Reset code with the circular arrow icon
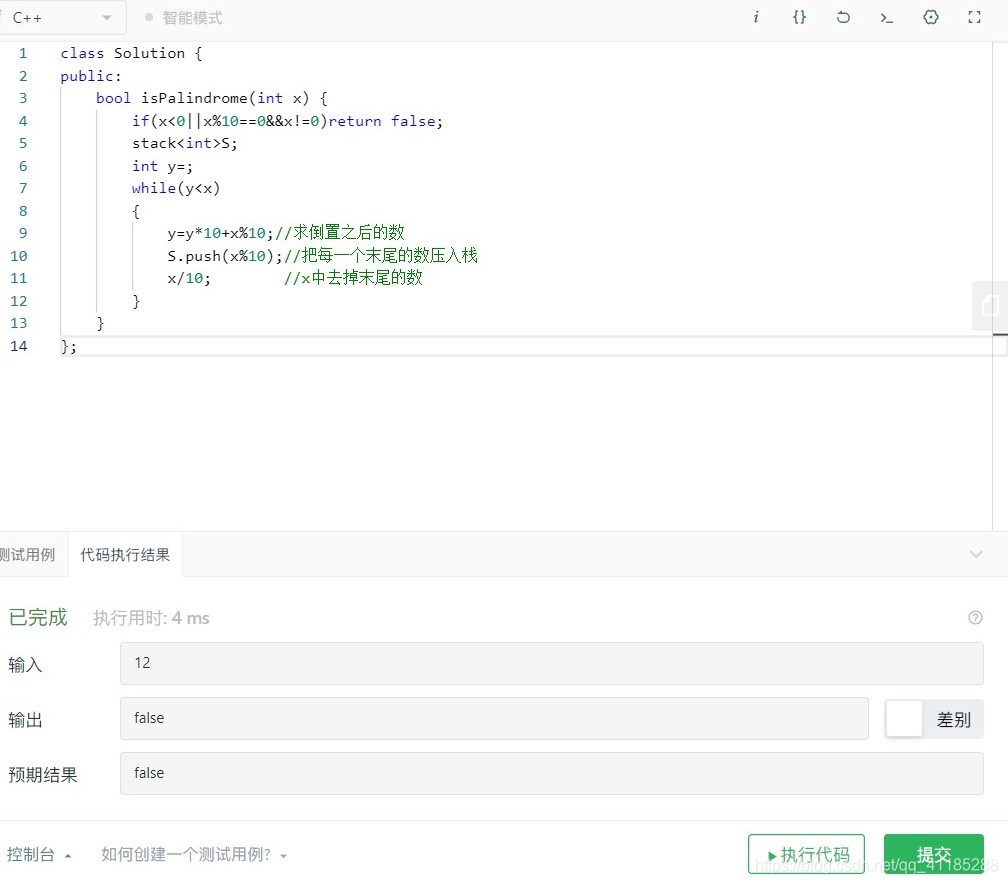Viewport: 1008px width, 884px height. pos(843,17)
